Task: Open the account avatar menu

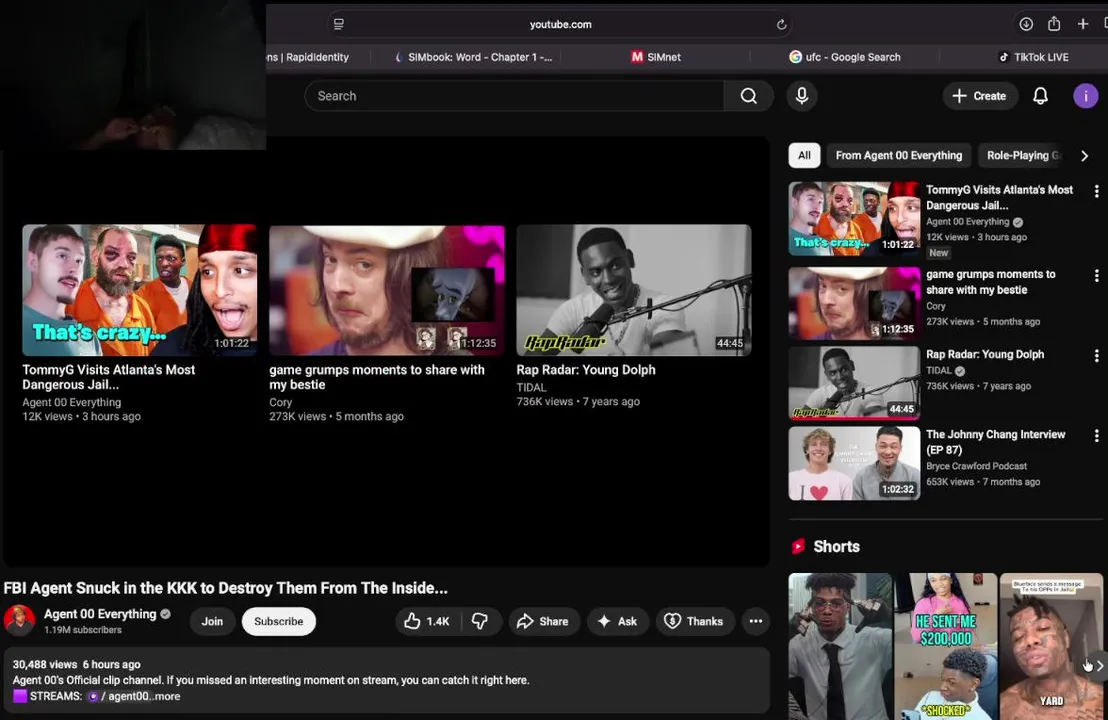Action: tap(1085, 96)
